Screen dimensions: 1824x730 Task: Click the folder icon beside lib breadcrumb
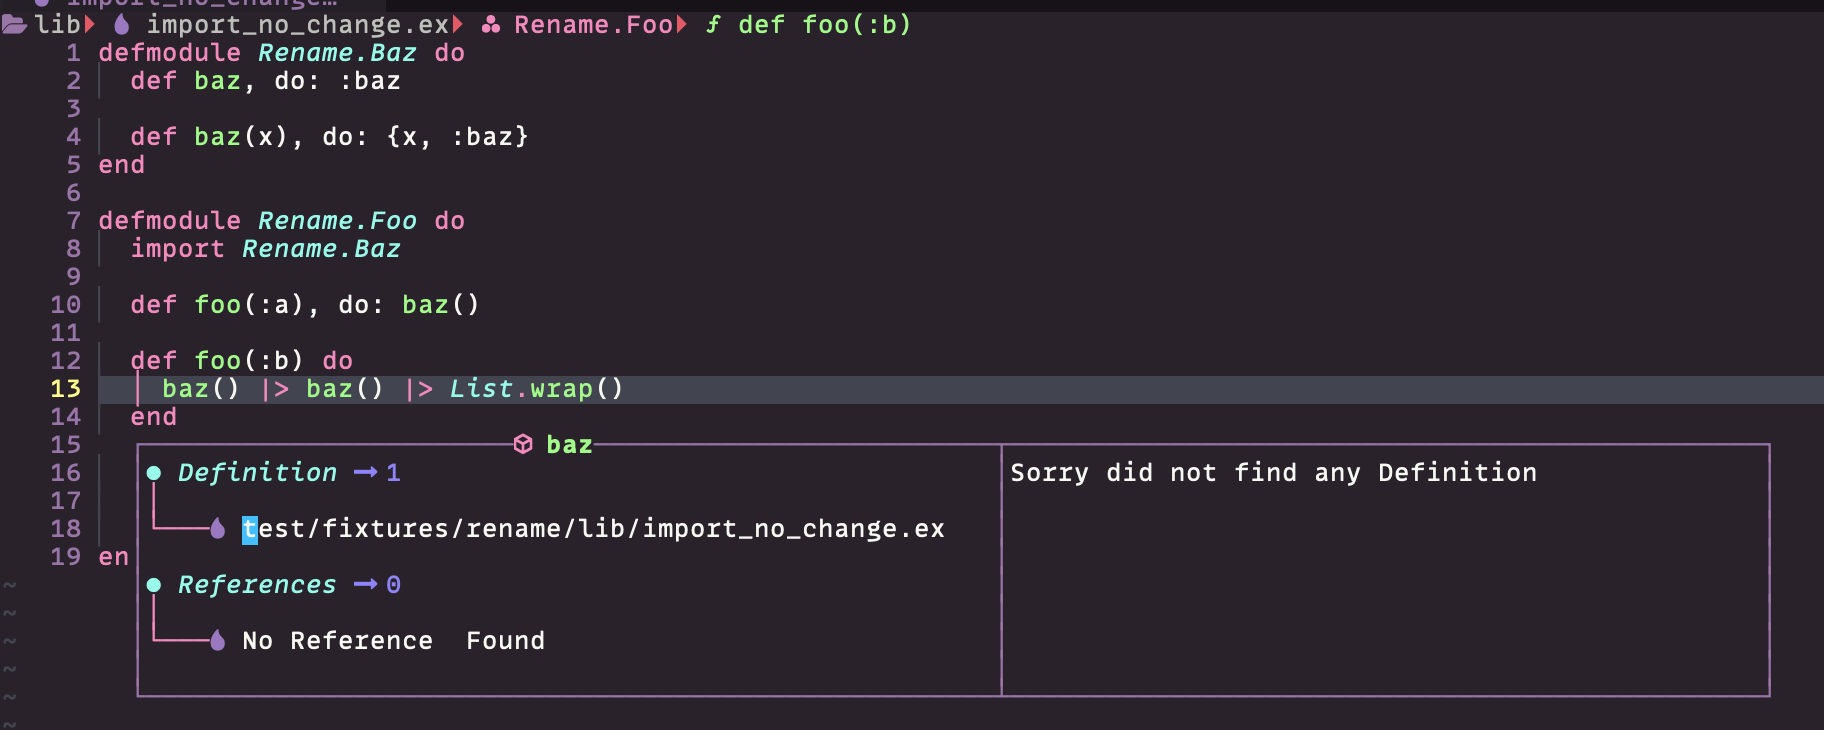(14, 24)
